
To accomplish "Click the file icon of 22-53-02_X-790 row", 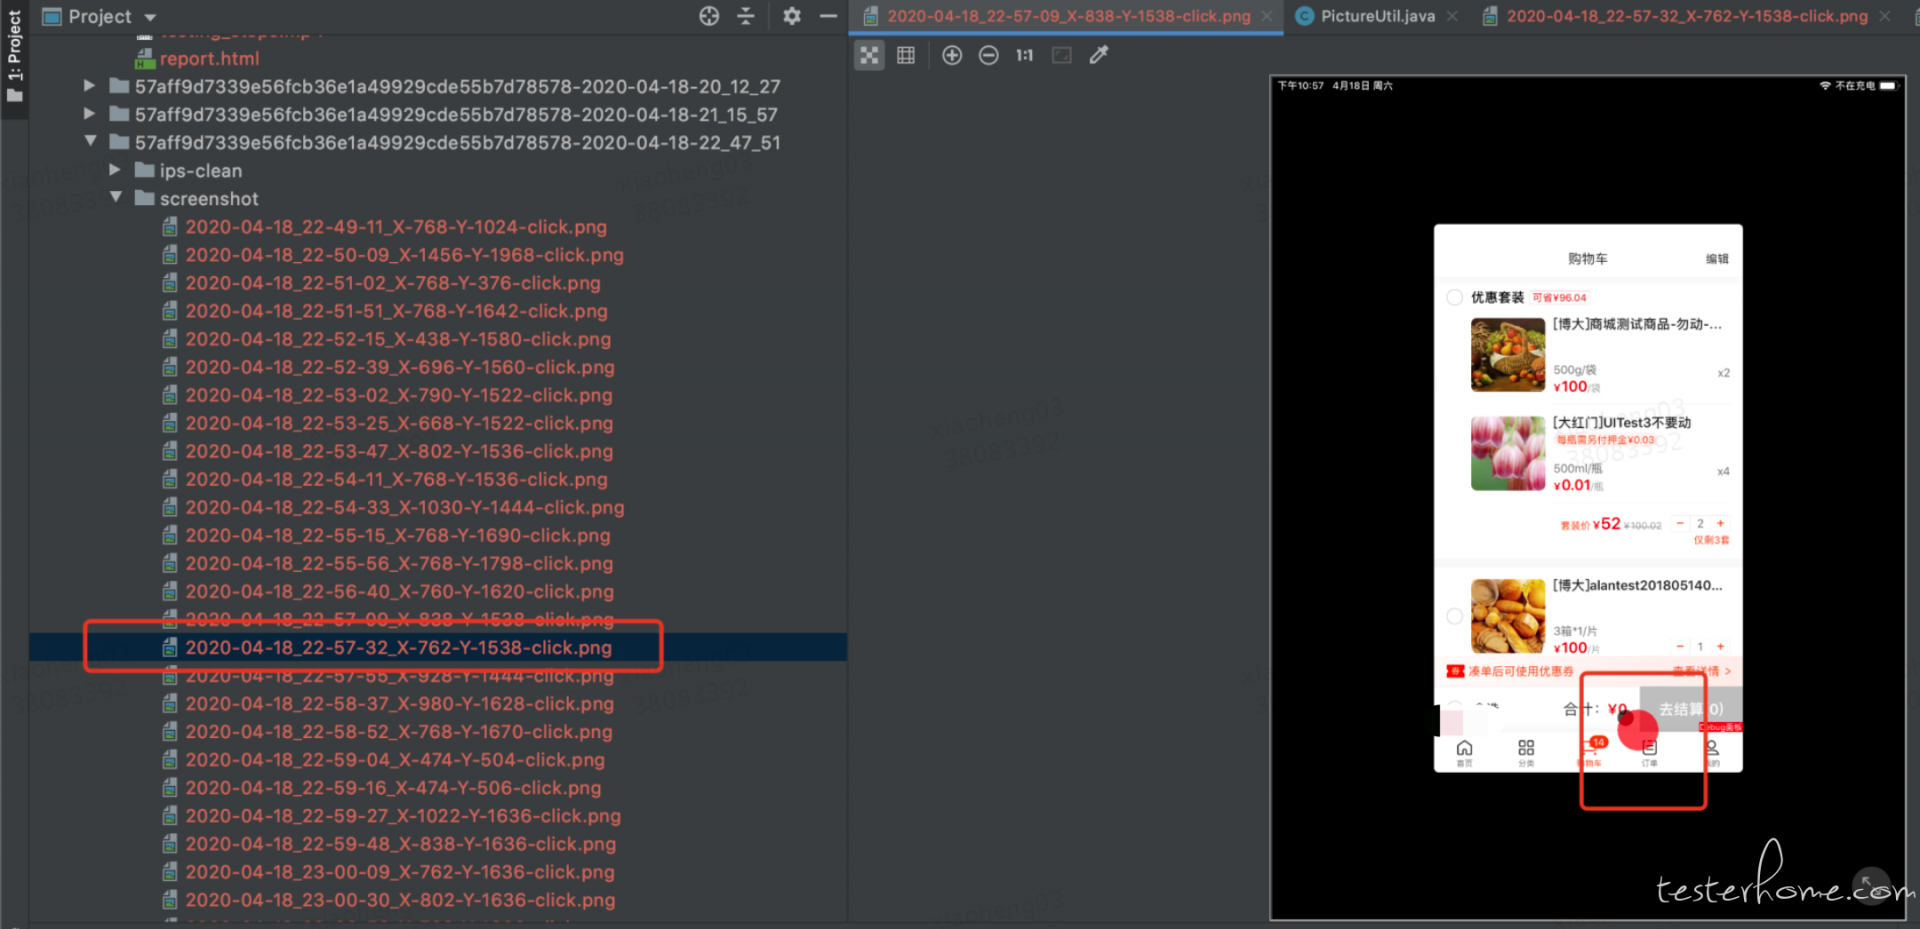I will point(170,395).
